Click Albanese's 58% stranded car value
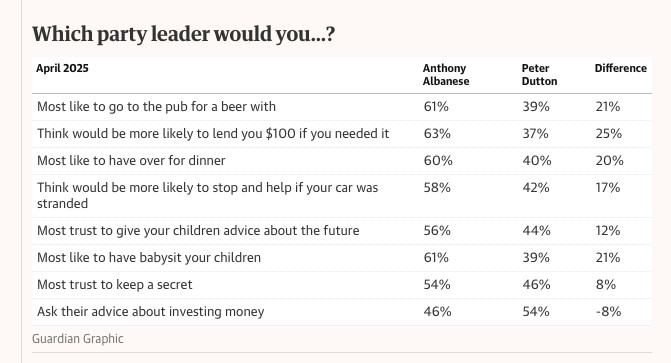The width and height of the screenshot is (671, 363). pyautogui.click(x=437, y=187)
